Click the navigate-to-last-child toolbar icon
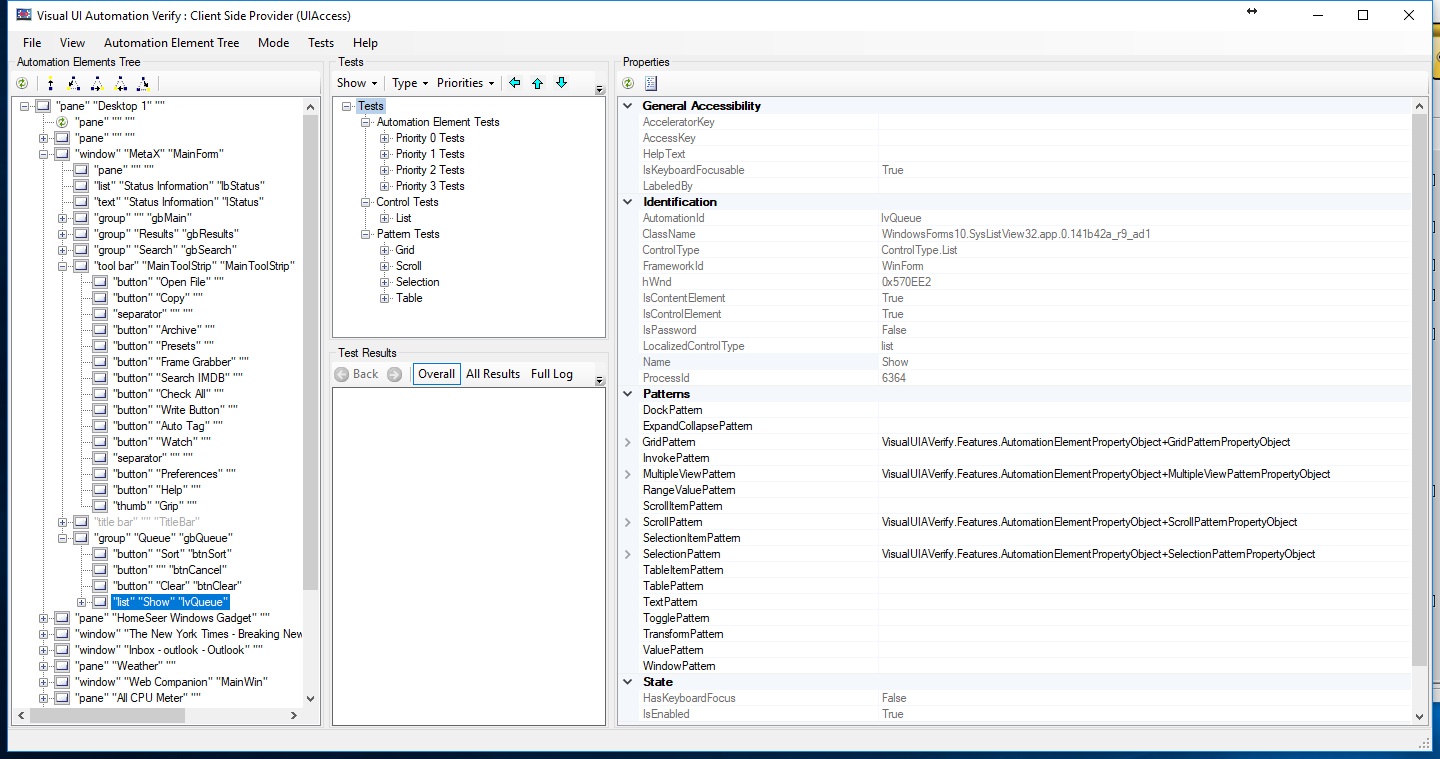This screenshot has height=759, width=1440. (143, 83)
